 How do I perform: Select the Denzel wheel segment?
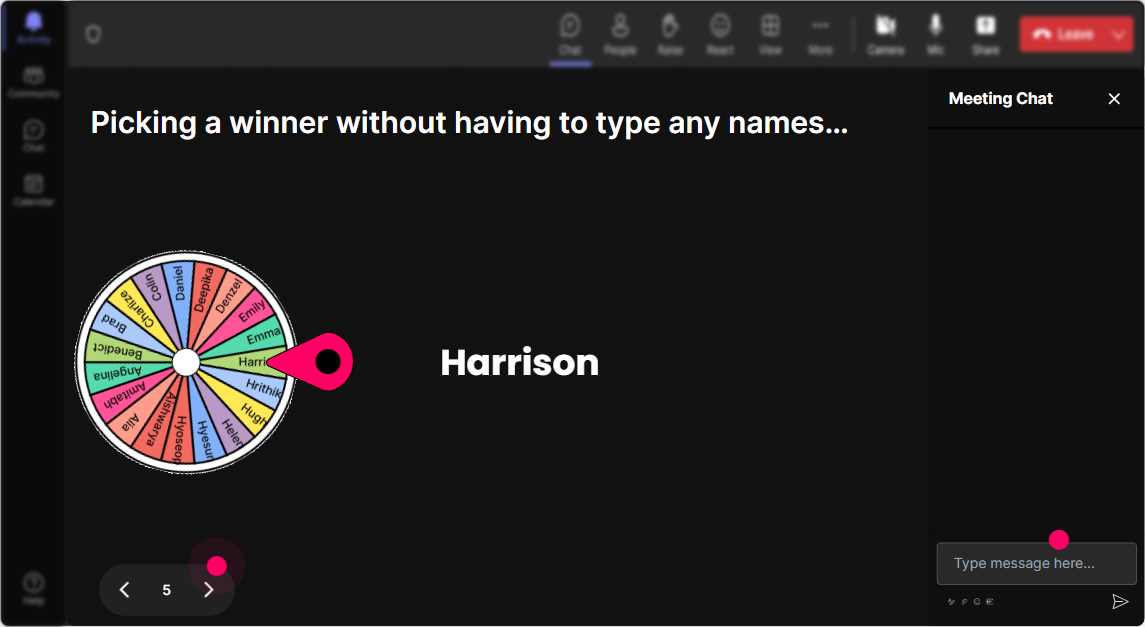228,296
